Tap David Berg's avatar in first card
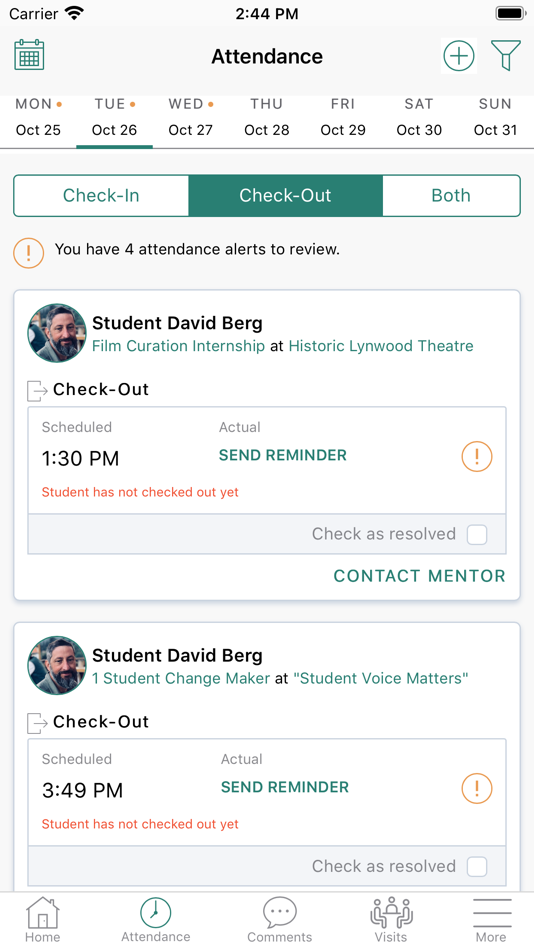 click(57, 333)
